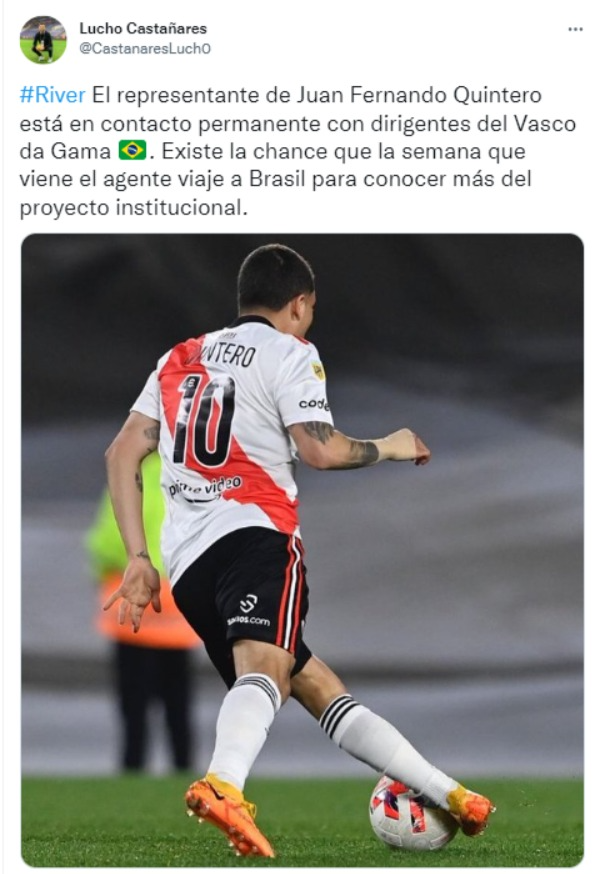Open the tweet's more options menu

[575, 30]
